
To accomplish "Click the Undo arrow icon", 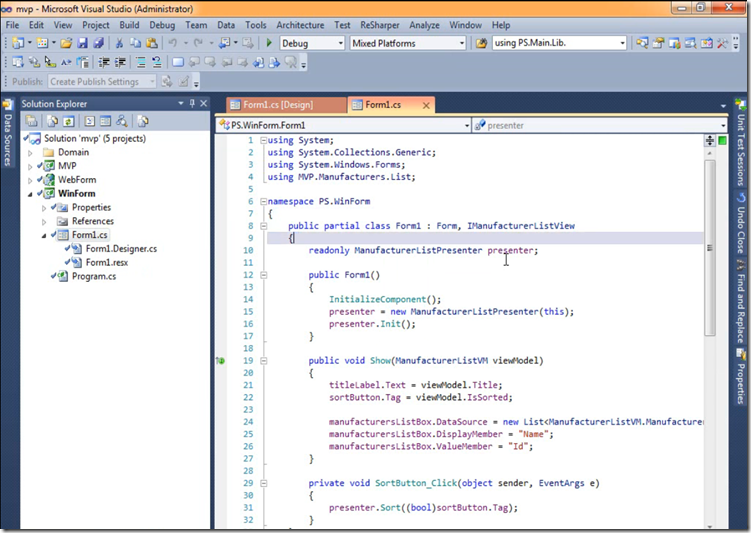I will tap(172, 43).
